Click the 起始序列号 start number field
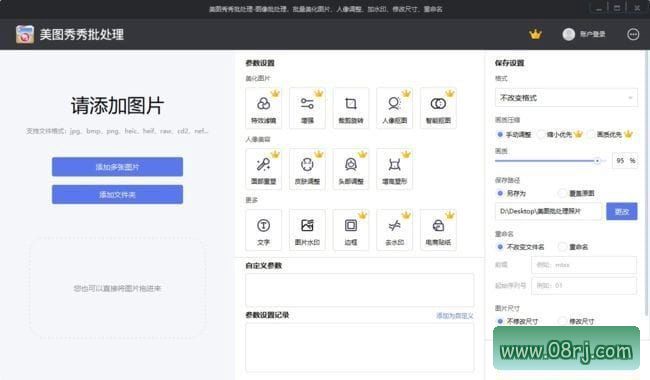 pyautogui.click(x=584, y=286)
